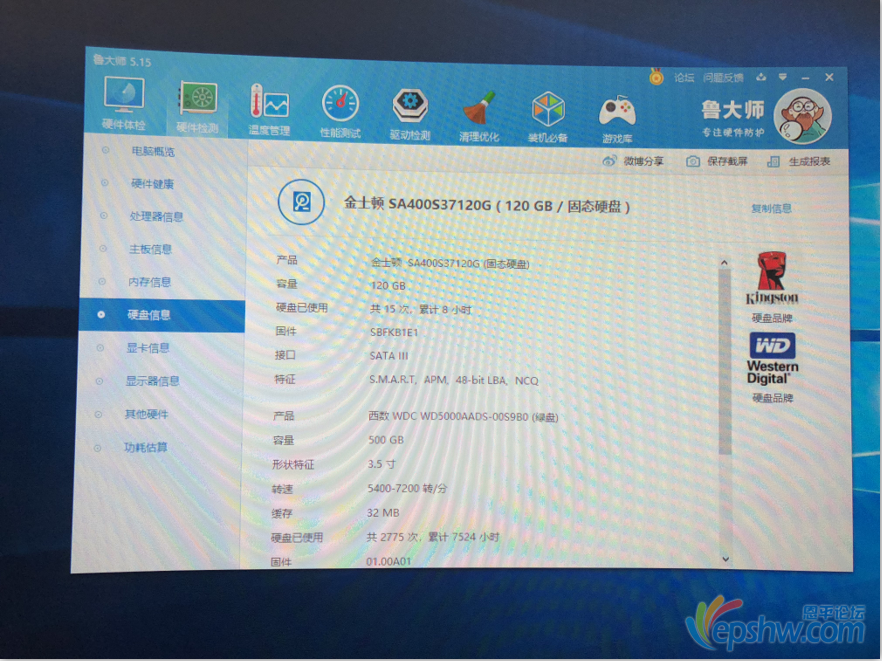Click the product value 西数 WDC WD5000AADS-00S9B0
This screenshot has height=661, width=882.
[x=463, y=417]
